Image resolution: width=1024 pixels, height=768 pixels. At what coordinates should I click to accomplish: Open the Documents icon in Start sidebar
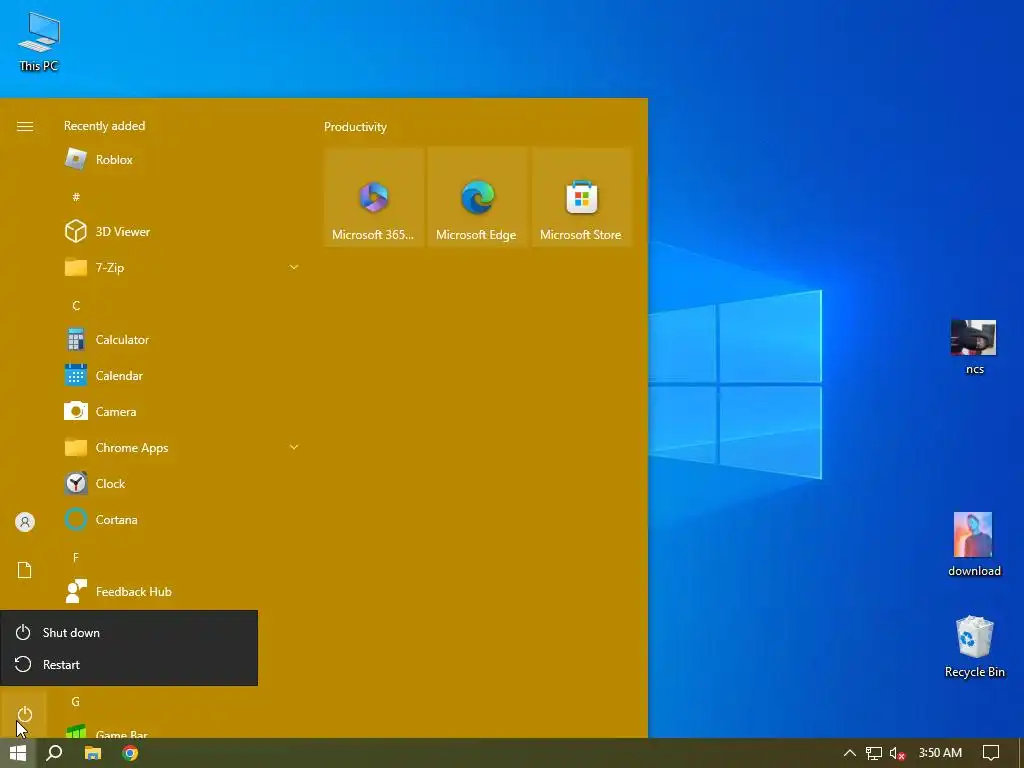click(25, 569)
